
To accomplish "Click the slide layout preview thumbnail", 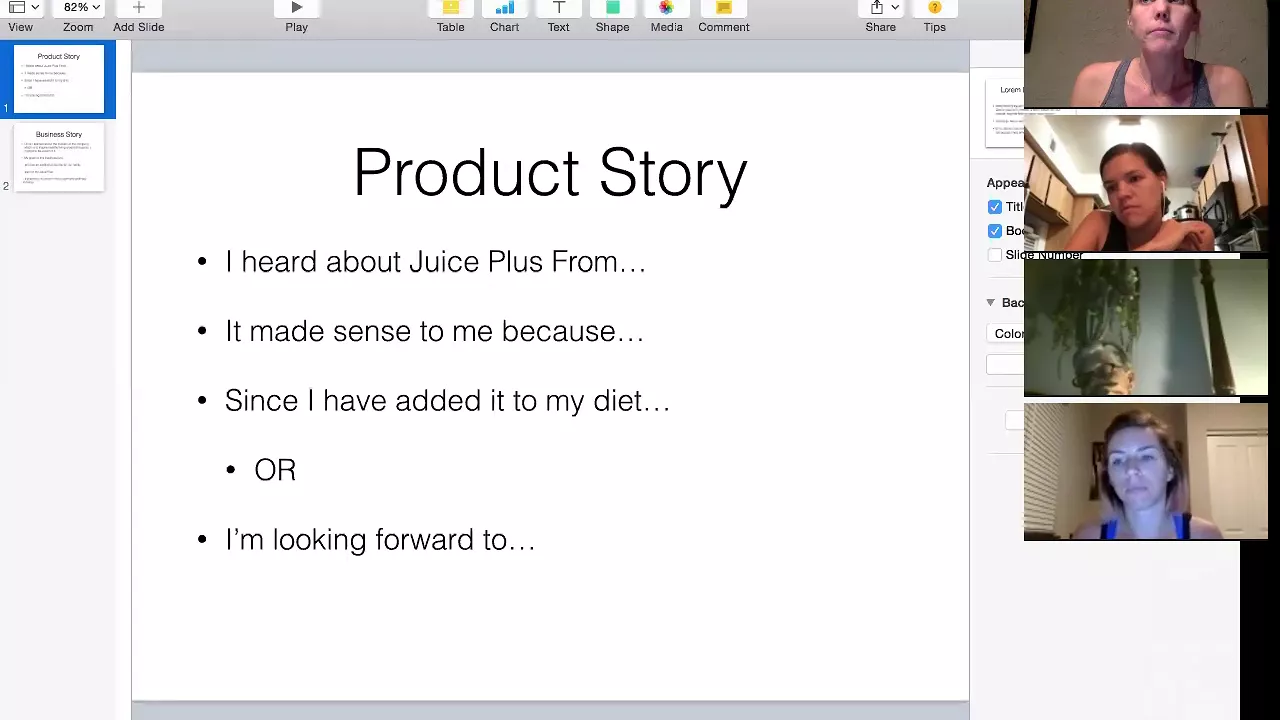I will [x=1005, y=113].
